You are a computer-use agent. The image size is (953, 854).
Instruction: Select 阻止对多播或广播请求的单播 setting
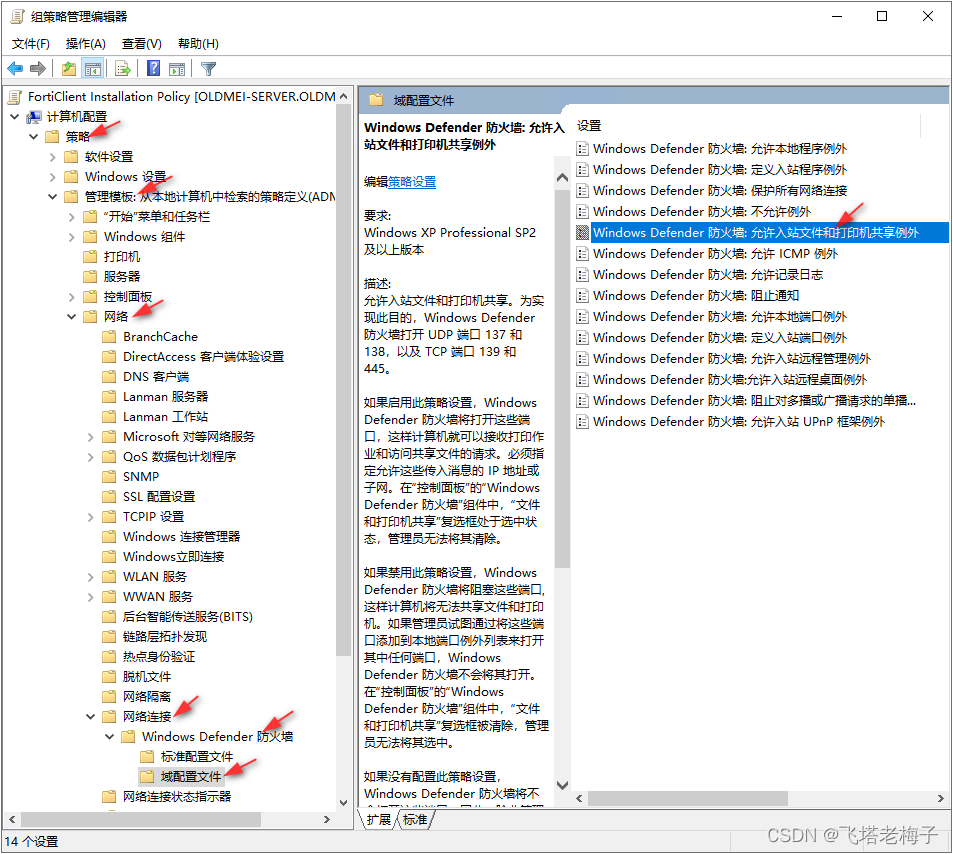(x=754, y=401)
